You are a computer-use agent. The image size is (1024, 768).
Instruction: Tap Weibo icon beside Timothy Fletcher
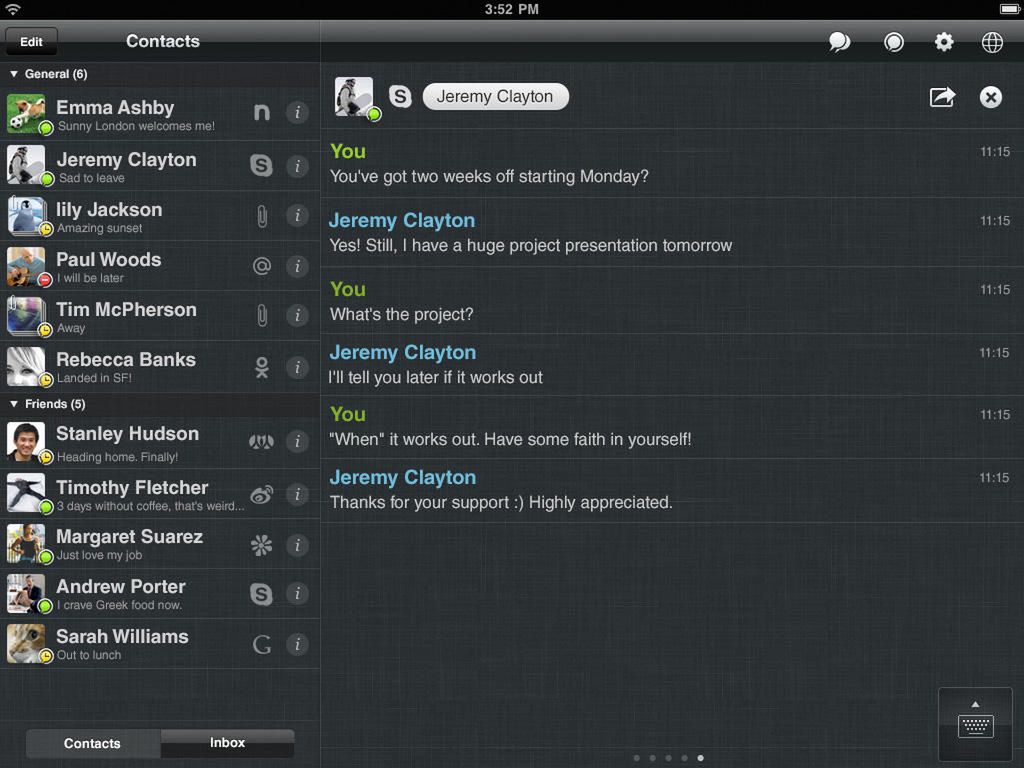[x=261, y=494]
